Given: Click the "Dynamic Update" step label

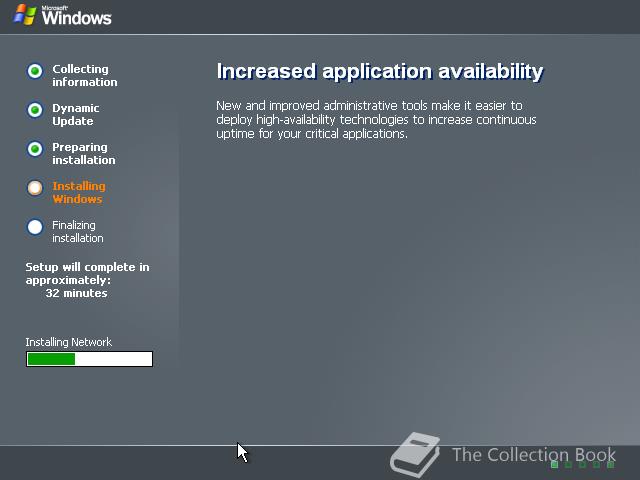Looking at the screenshot, I should (x=76, y=115).
